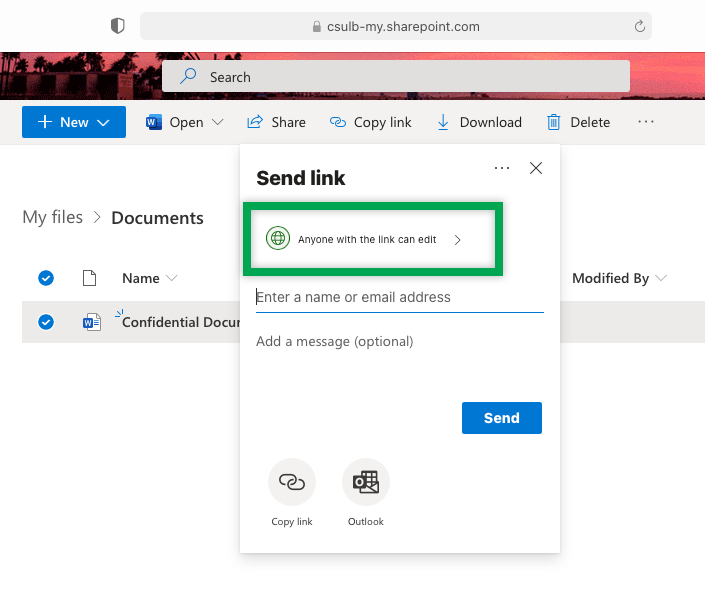
Task: Click the Word file icon for Confidential Document
Action: tap(92, 322)
